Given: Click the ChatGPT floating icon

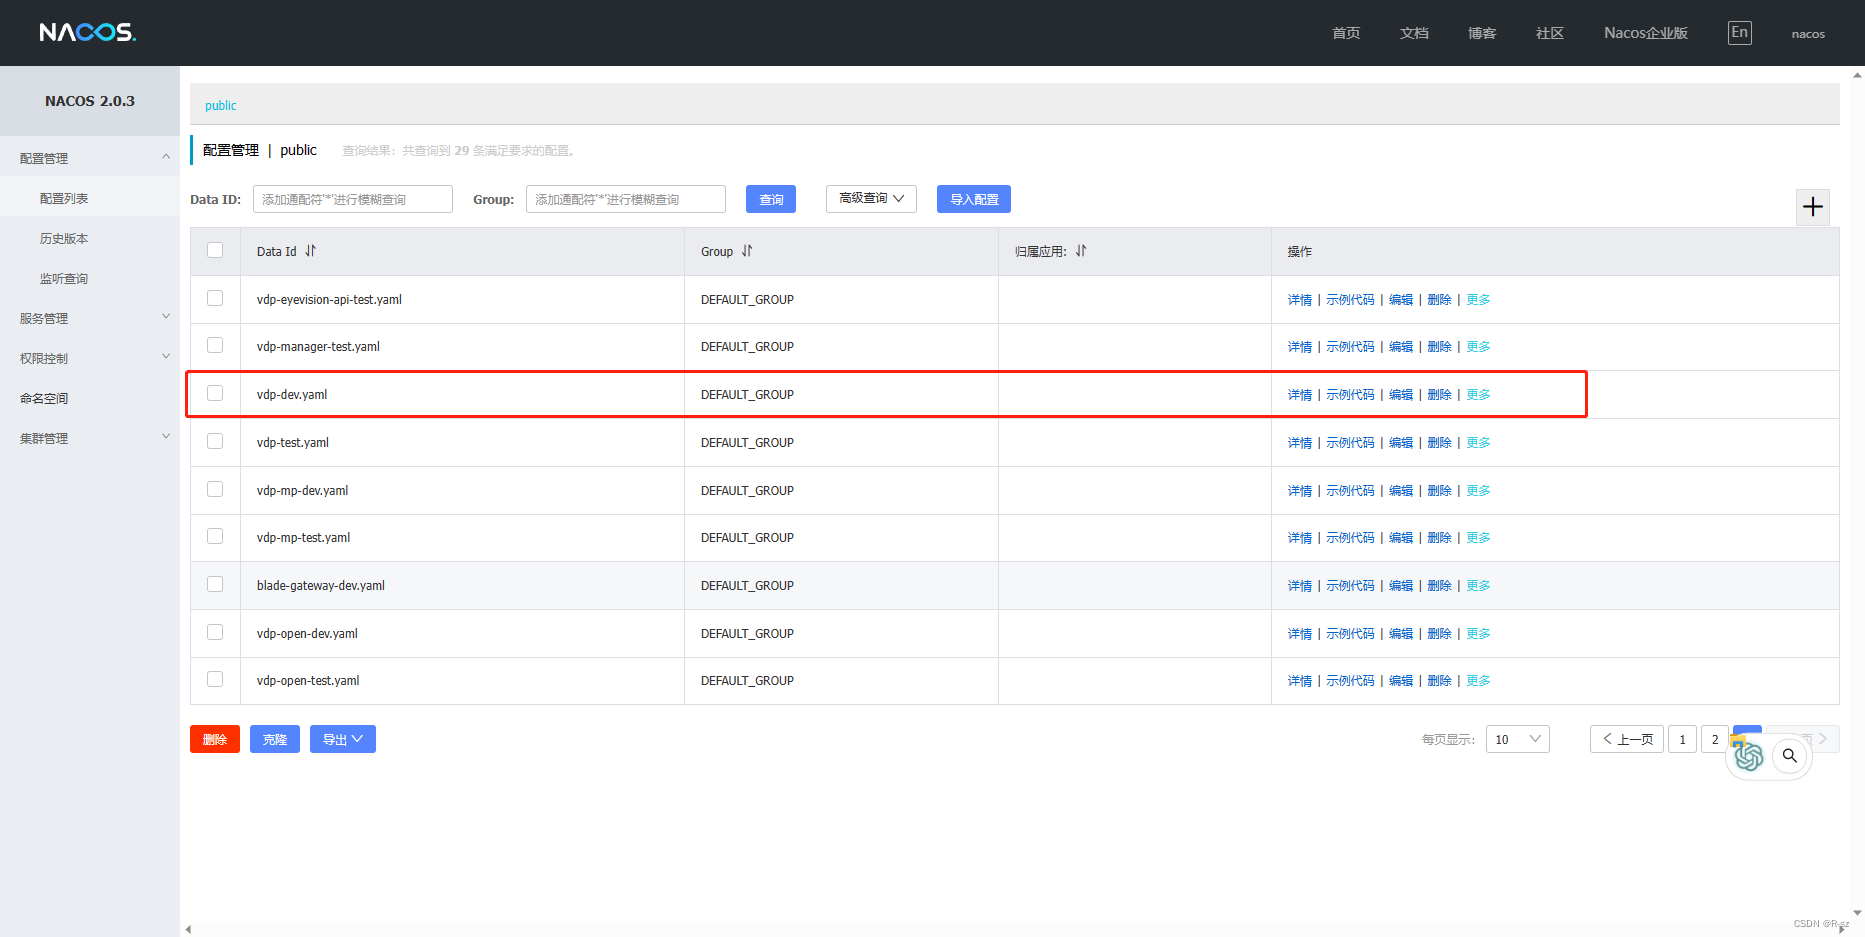Looking at the screenshot, I should click(1749, 757).
